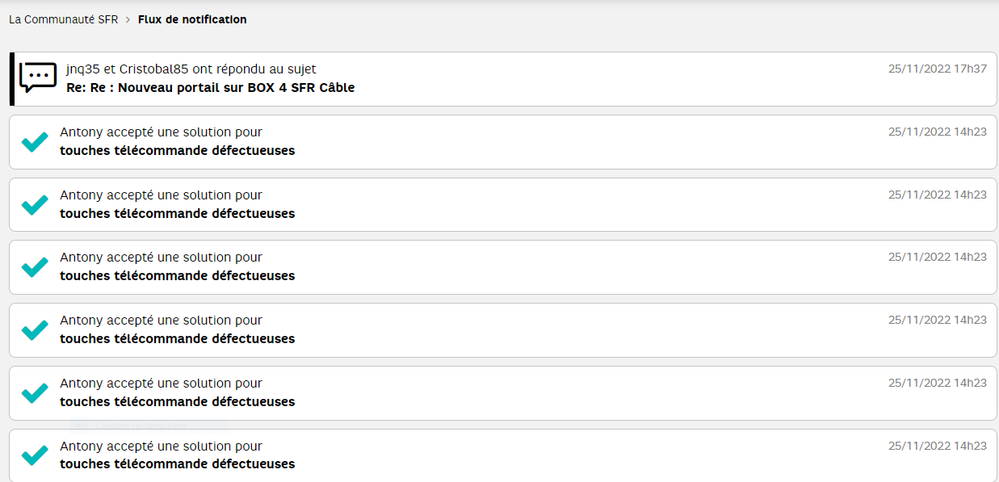
Task: Open the fifth "touches télécommande défectueuses" topic link
Action: point(177,401)
